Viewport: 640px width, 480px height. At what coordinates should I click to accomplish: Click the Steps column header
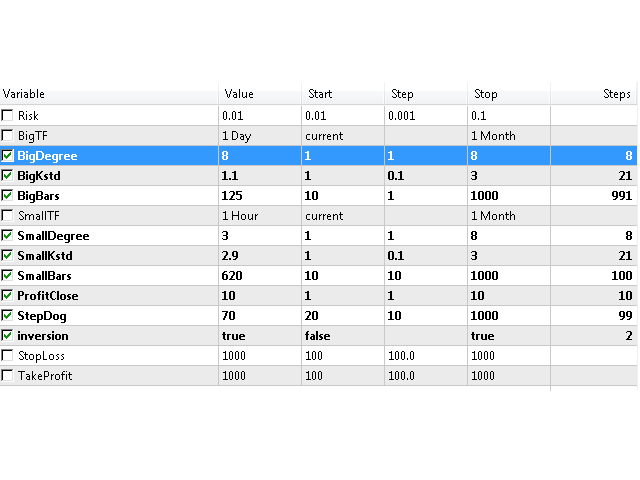pos(593,94)
